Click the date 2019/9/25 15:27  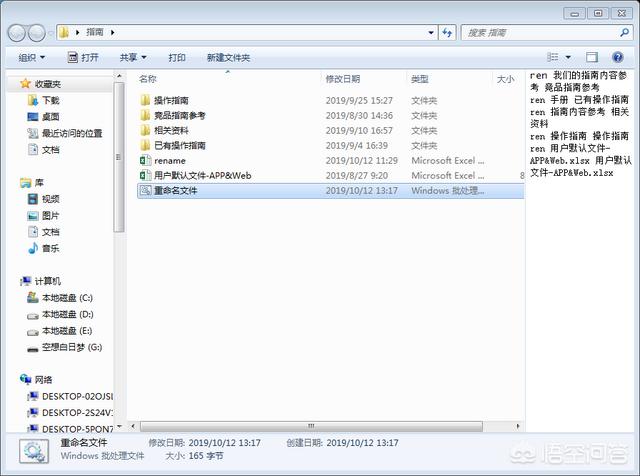pos(359,100)
